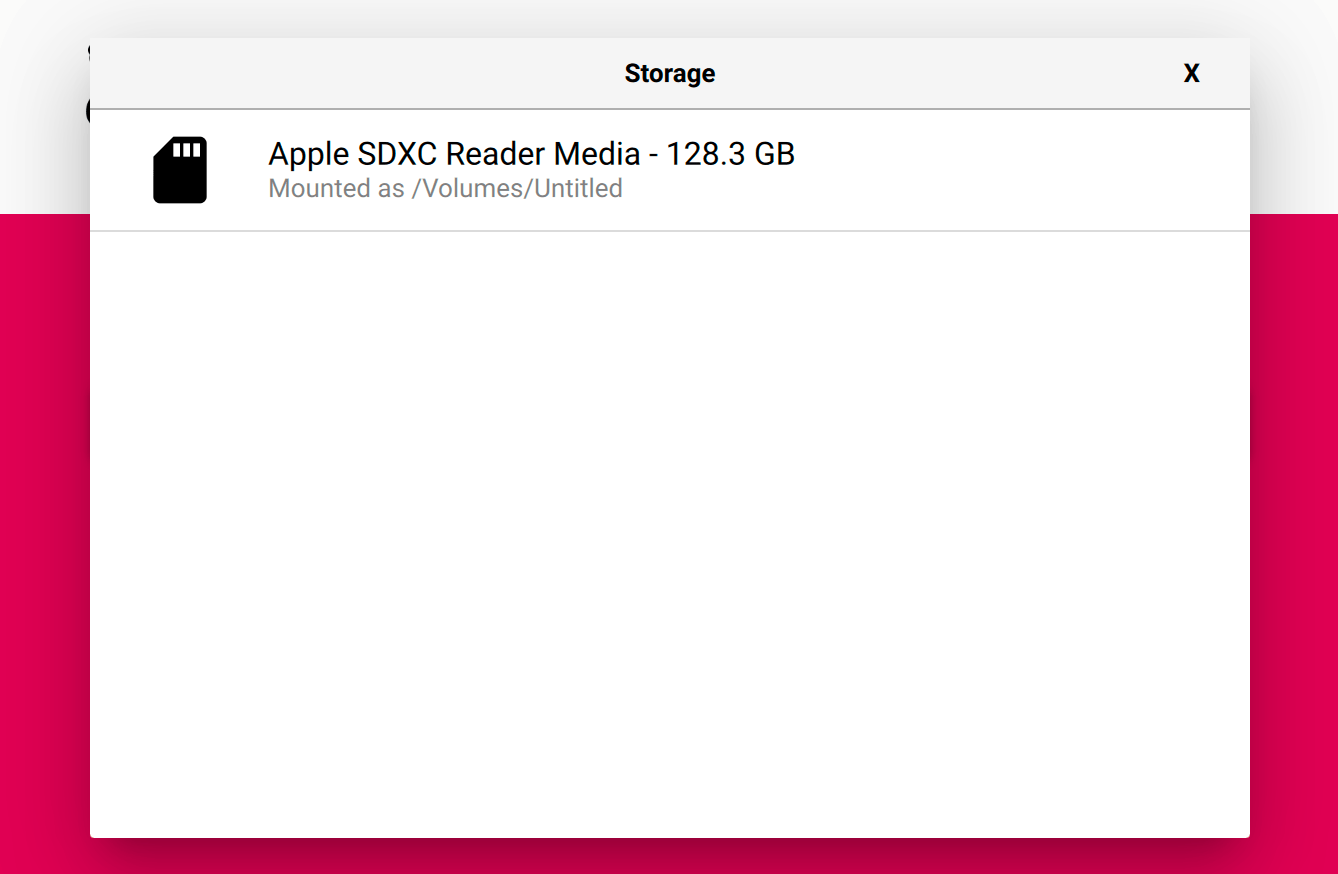Click the center of the empty list area
The height and width of the screenshot is (874, 1338).
(669, 535)
